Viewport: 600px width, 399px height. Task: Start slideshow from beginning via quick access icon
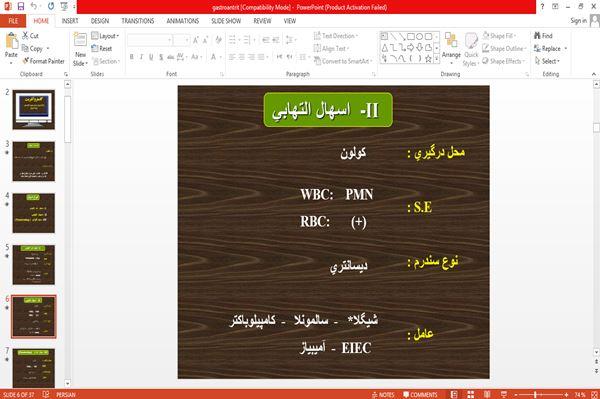tap(64, 6)
